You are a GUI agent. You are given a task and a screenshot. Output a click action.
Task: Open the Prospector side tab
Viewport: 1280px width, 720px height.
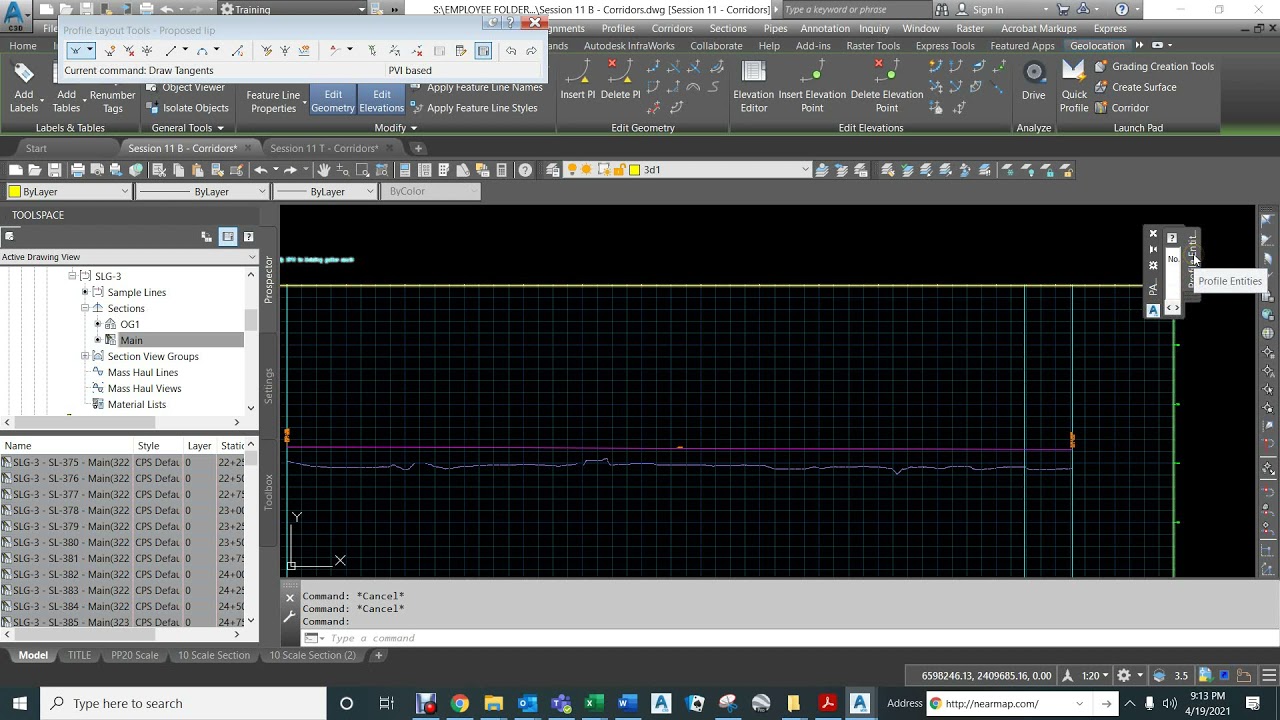268,281
